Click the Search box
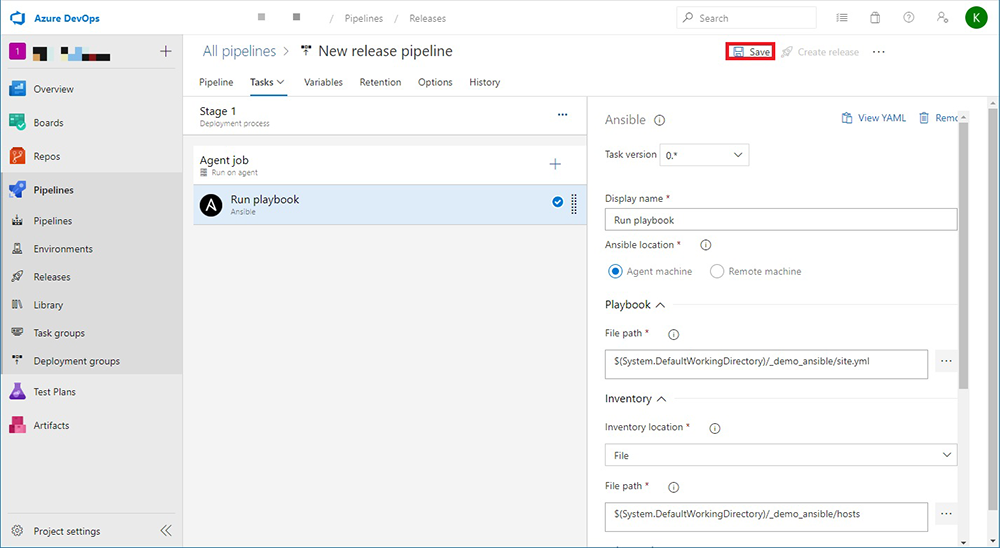This screenshot has height=548, width=1000. click(x=746, y=18)
